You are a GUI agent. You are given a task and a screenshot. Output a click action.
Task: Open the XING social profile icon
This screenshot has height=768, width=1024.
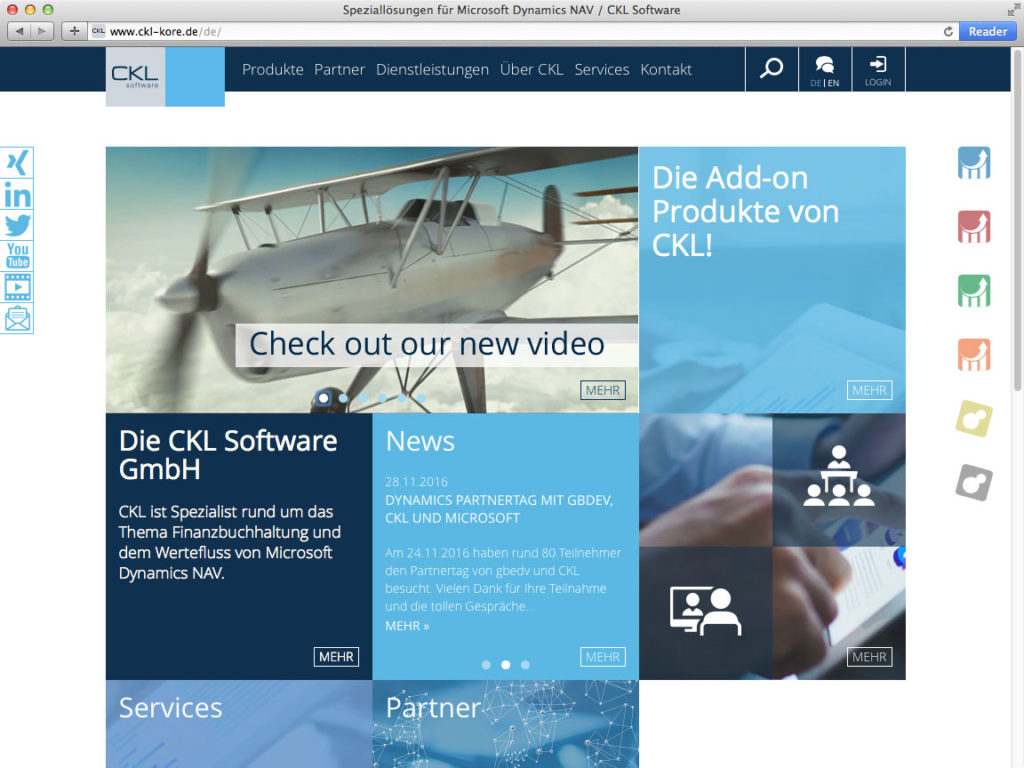17,163
